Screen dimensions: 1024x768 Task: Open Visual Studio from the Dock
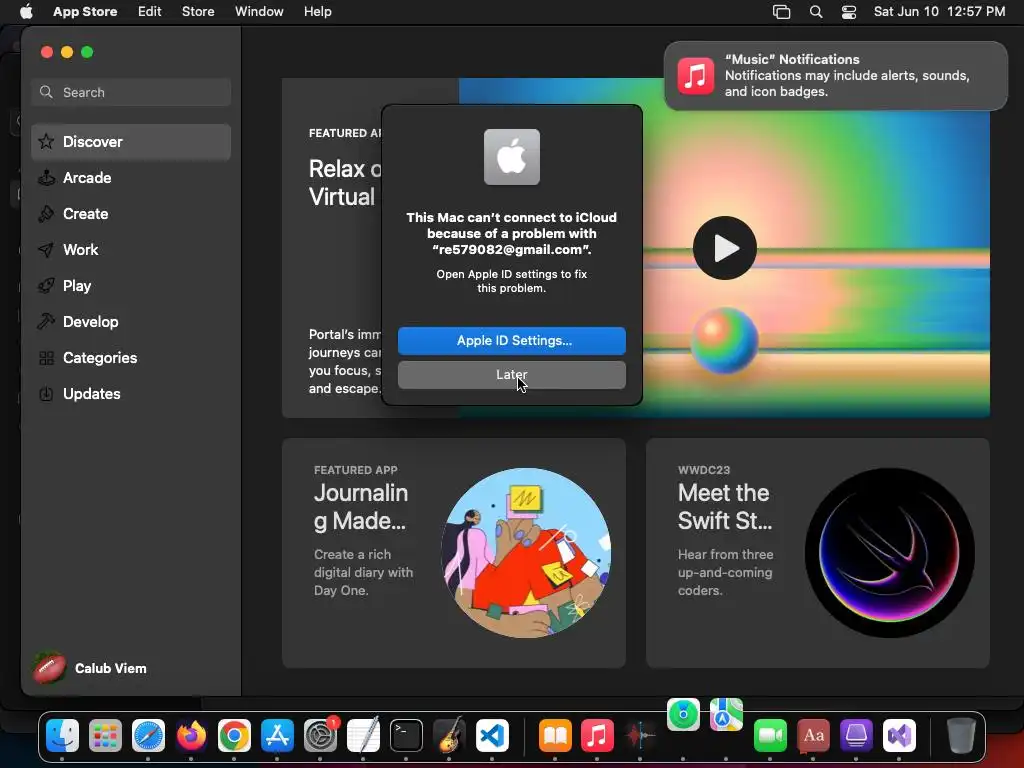899,735
